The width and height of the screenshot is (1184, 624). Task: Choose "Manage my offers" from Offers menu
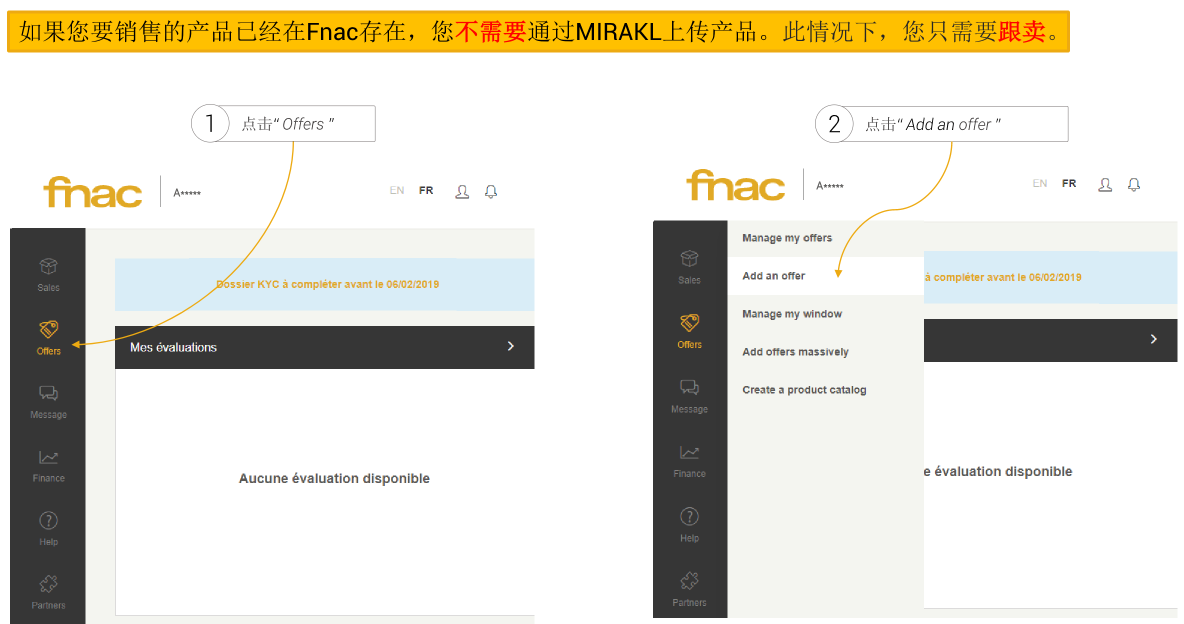pyautogui.click(x=787, y=238)
